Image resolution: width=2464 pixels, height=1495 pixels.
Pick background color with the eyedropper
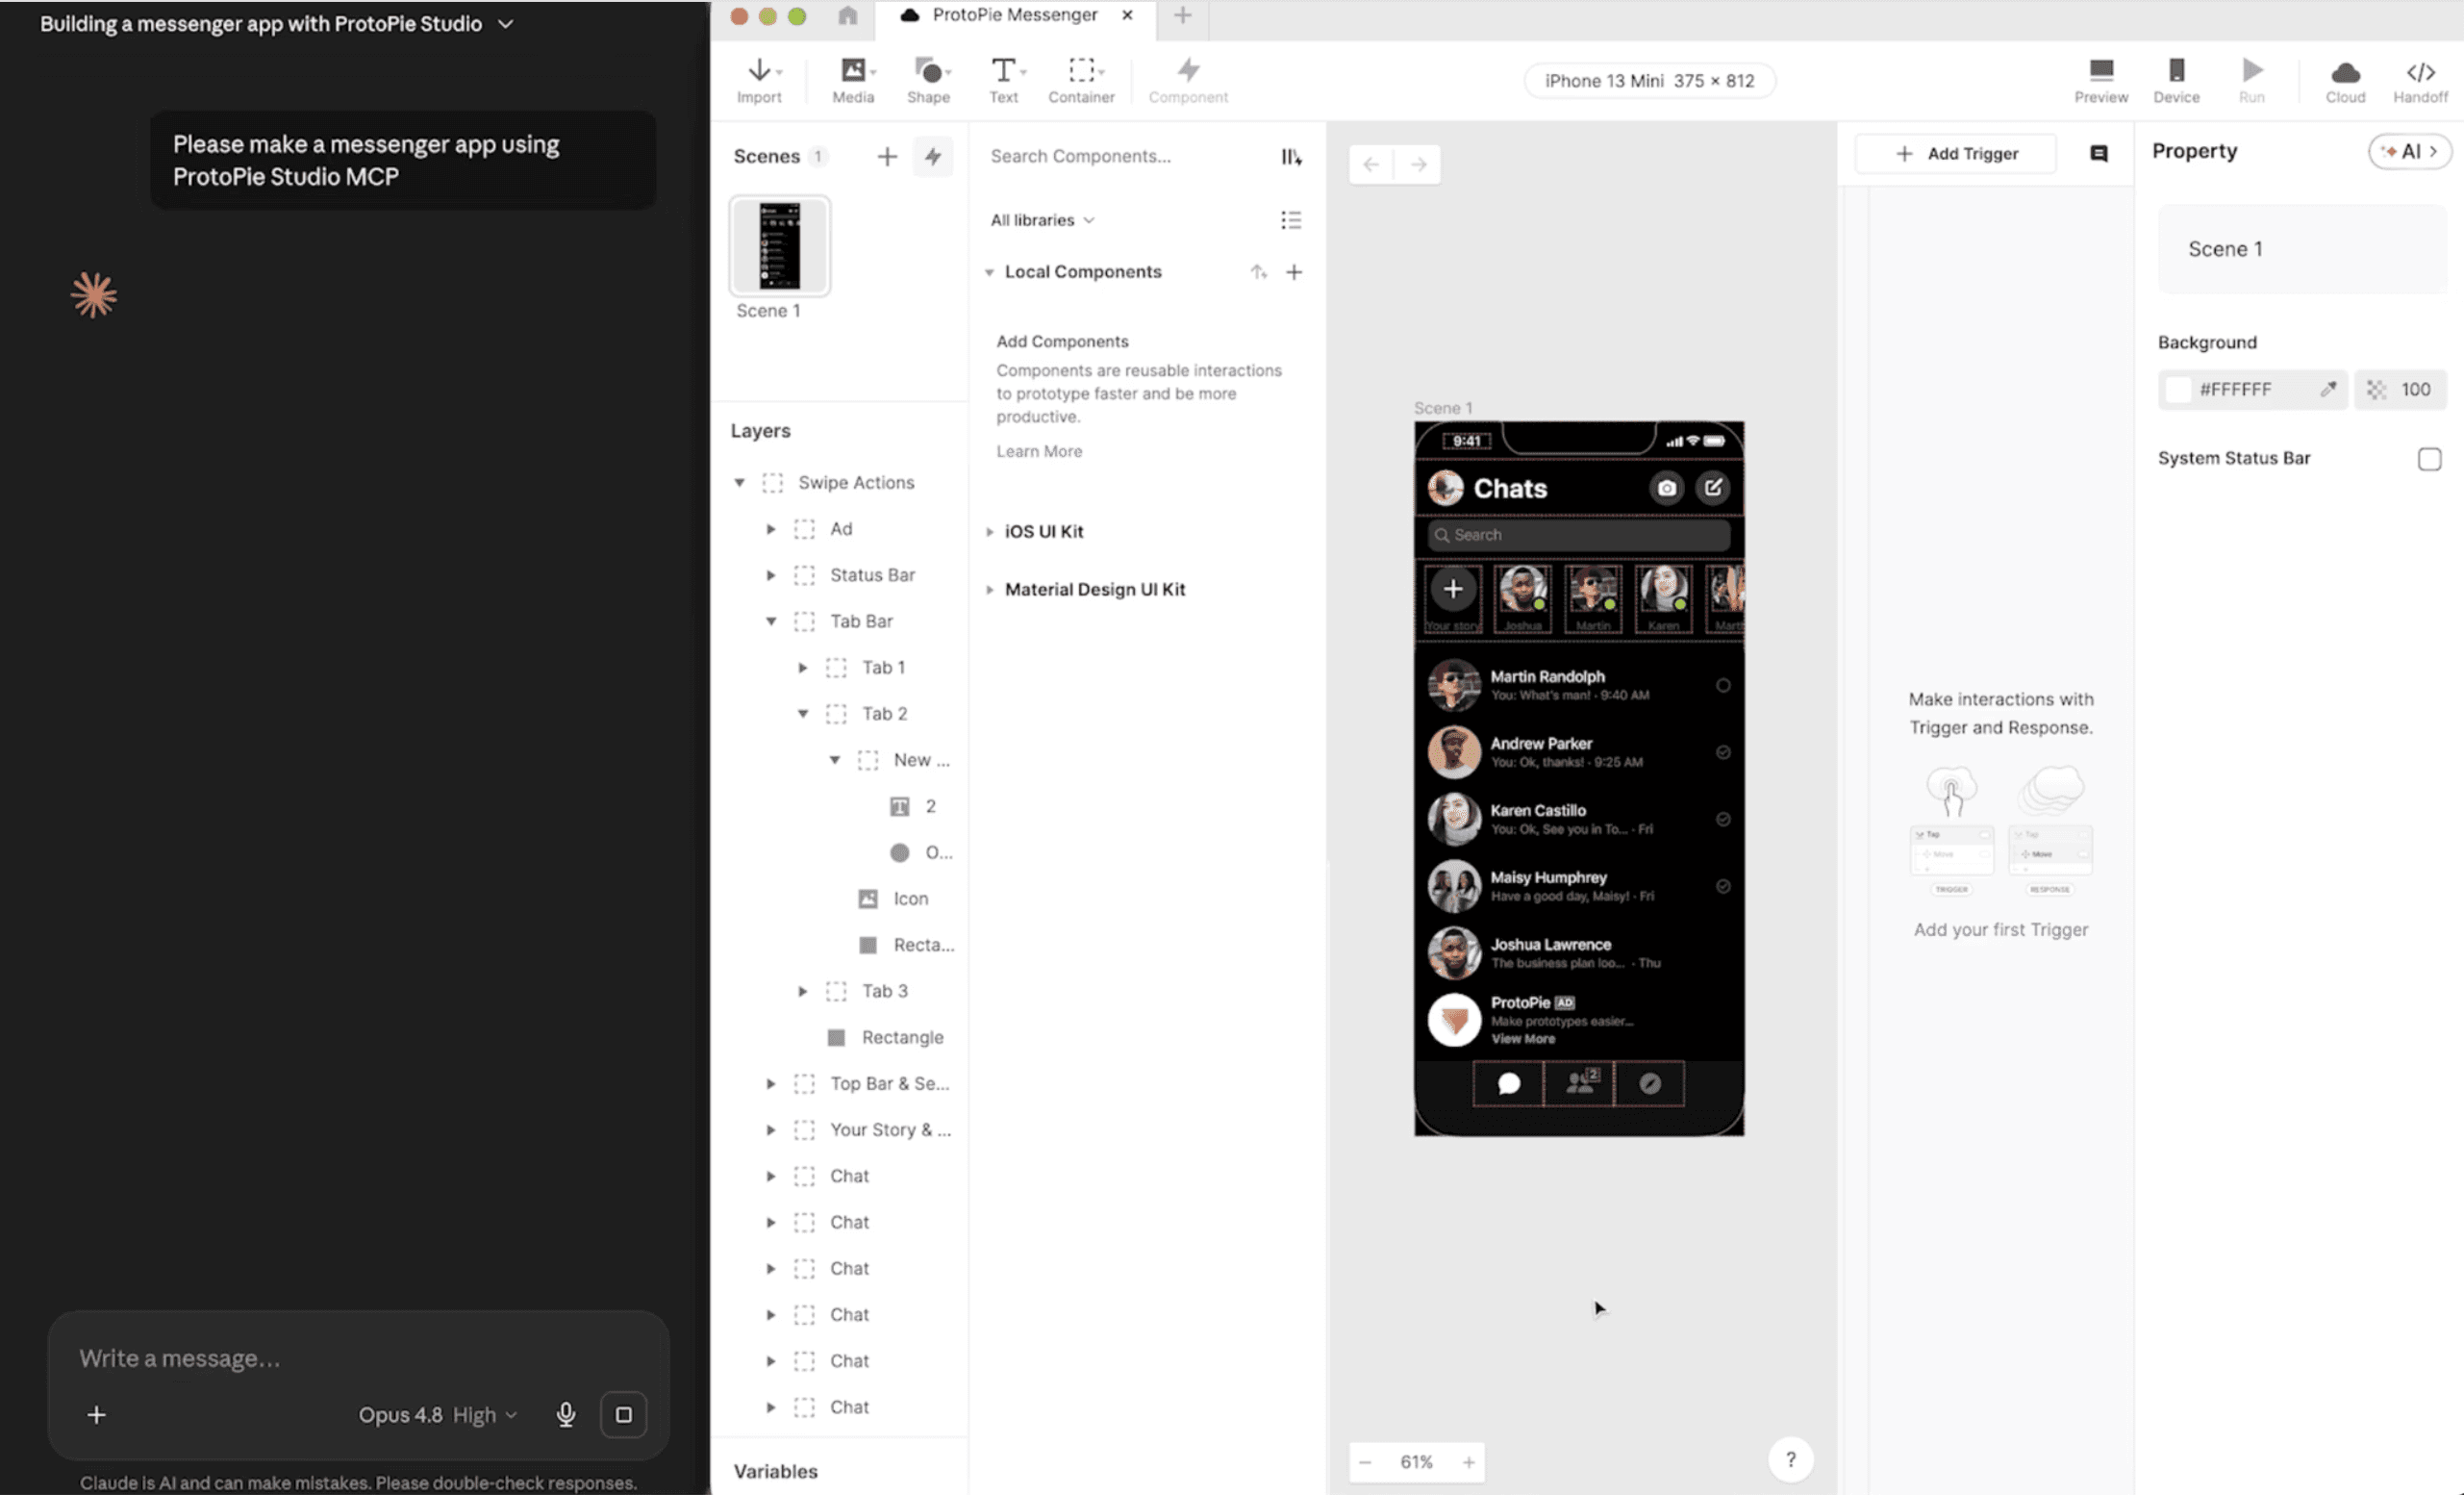pos(2328,389)
